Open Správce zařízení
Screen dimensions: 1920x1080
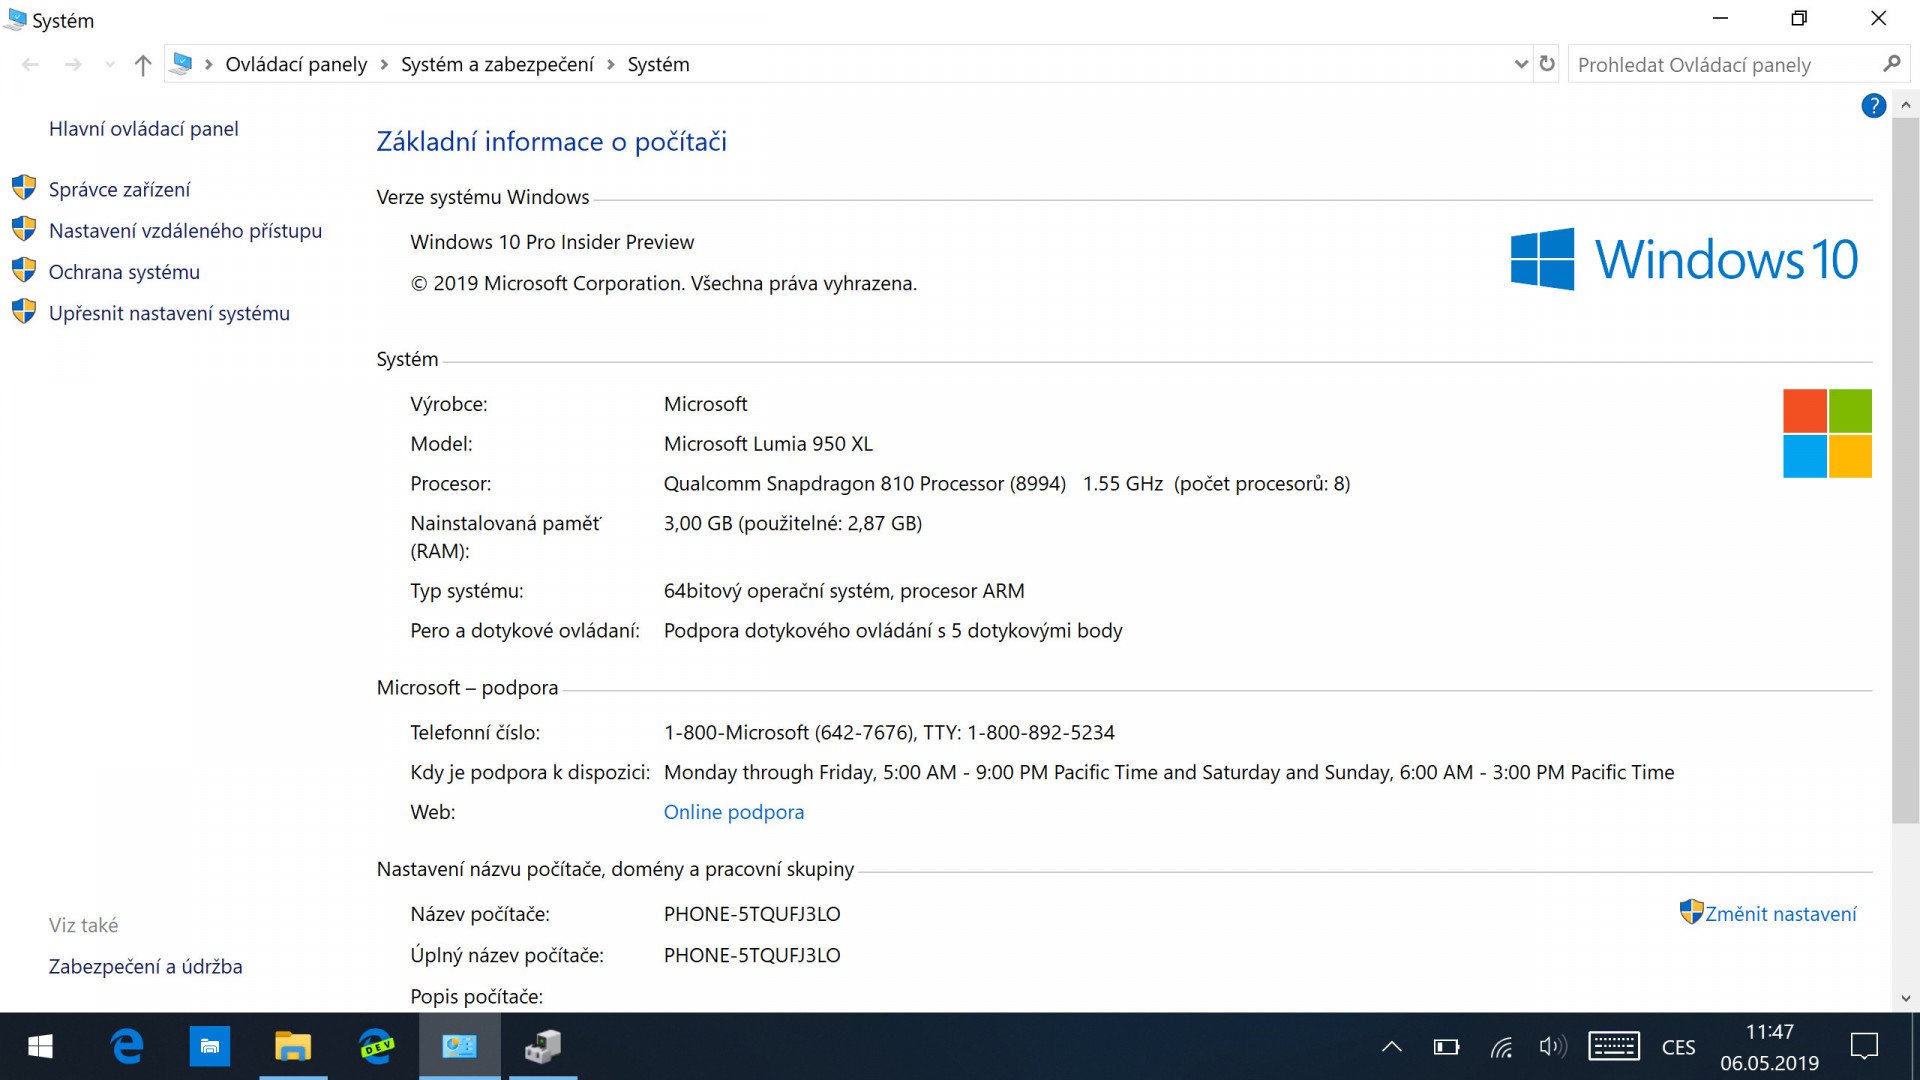coord(119,190)
